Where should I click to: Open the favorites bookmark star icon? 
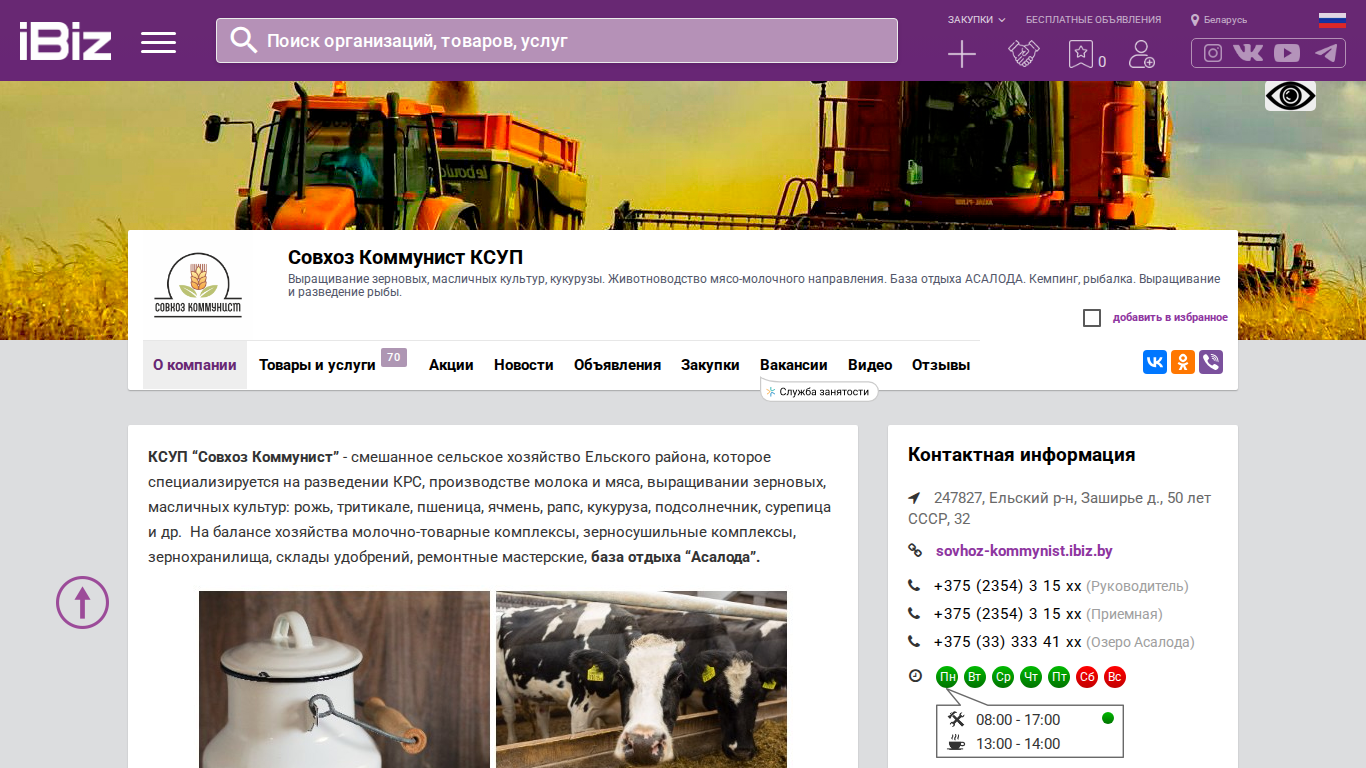(1081, 54)
